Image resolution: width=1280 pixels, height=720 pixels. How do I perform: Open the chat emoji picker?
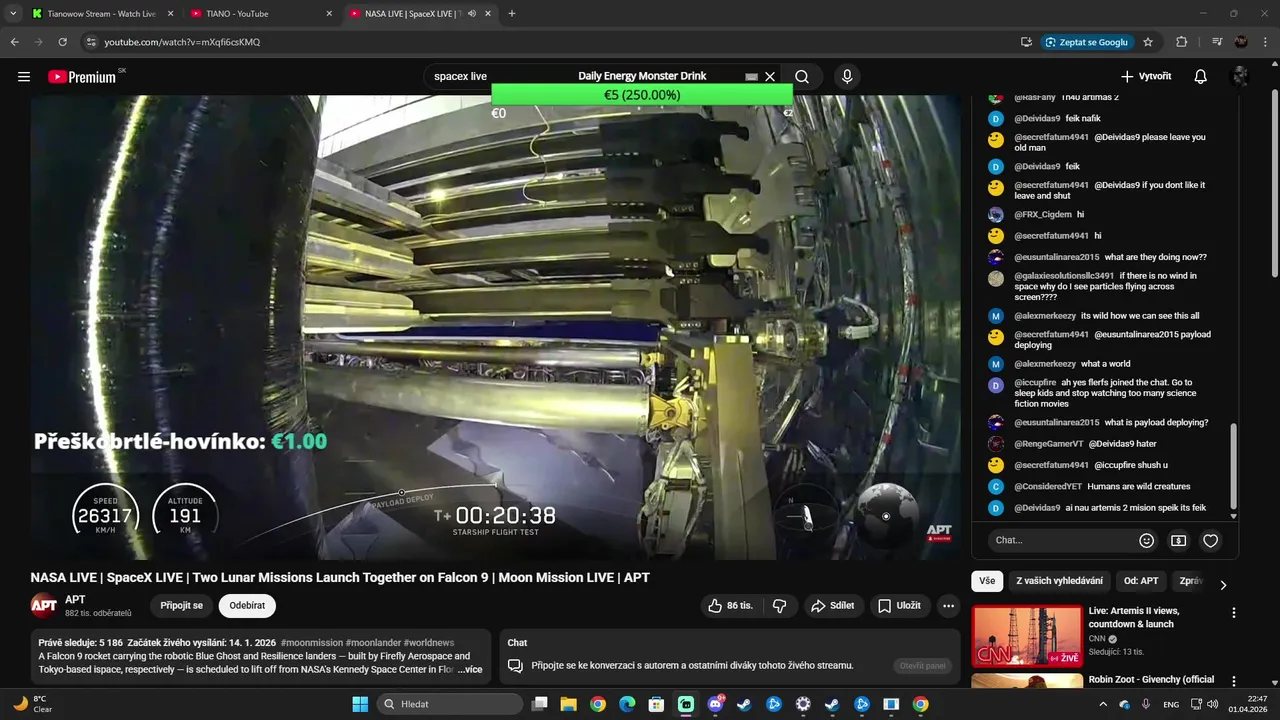pos(1147,540)
